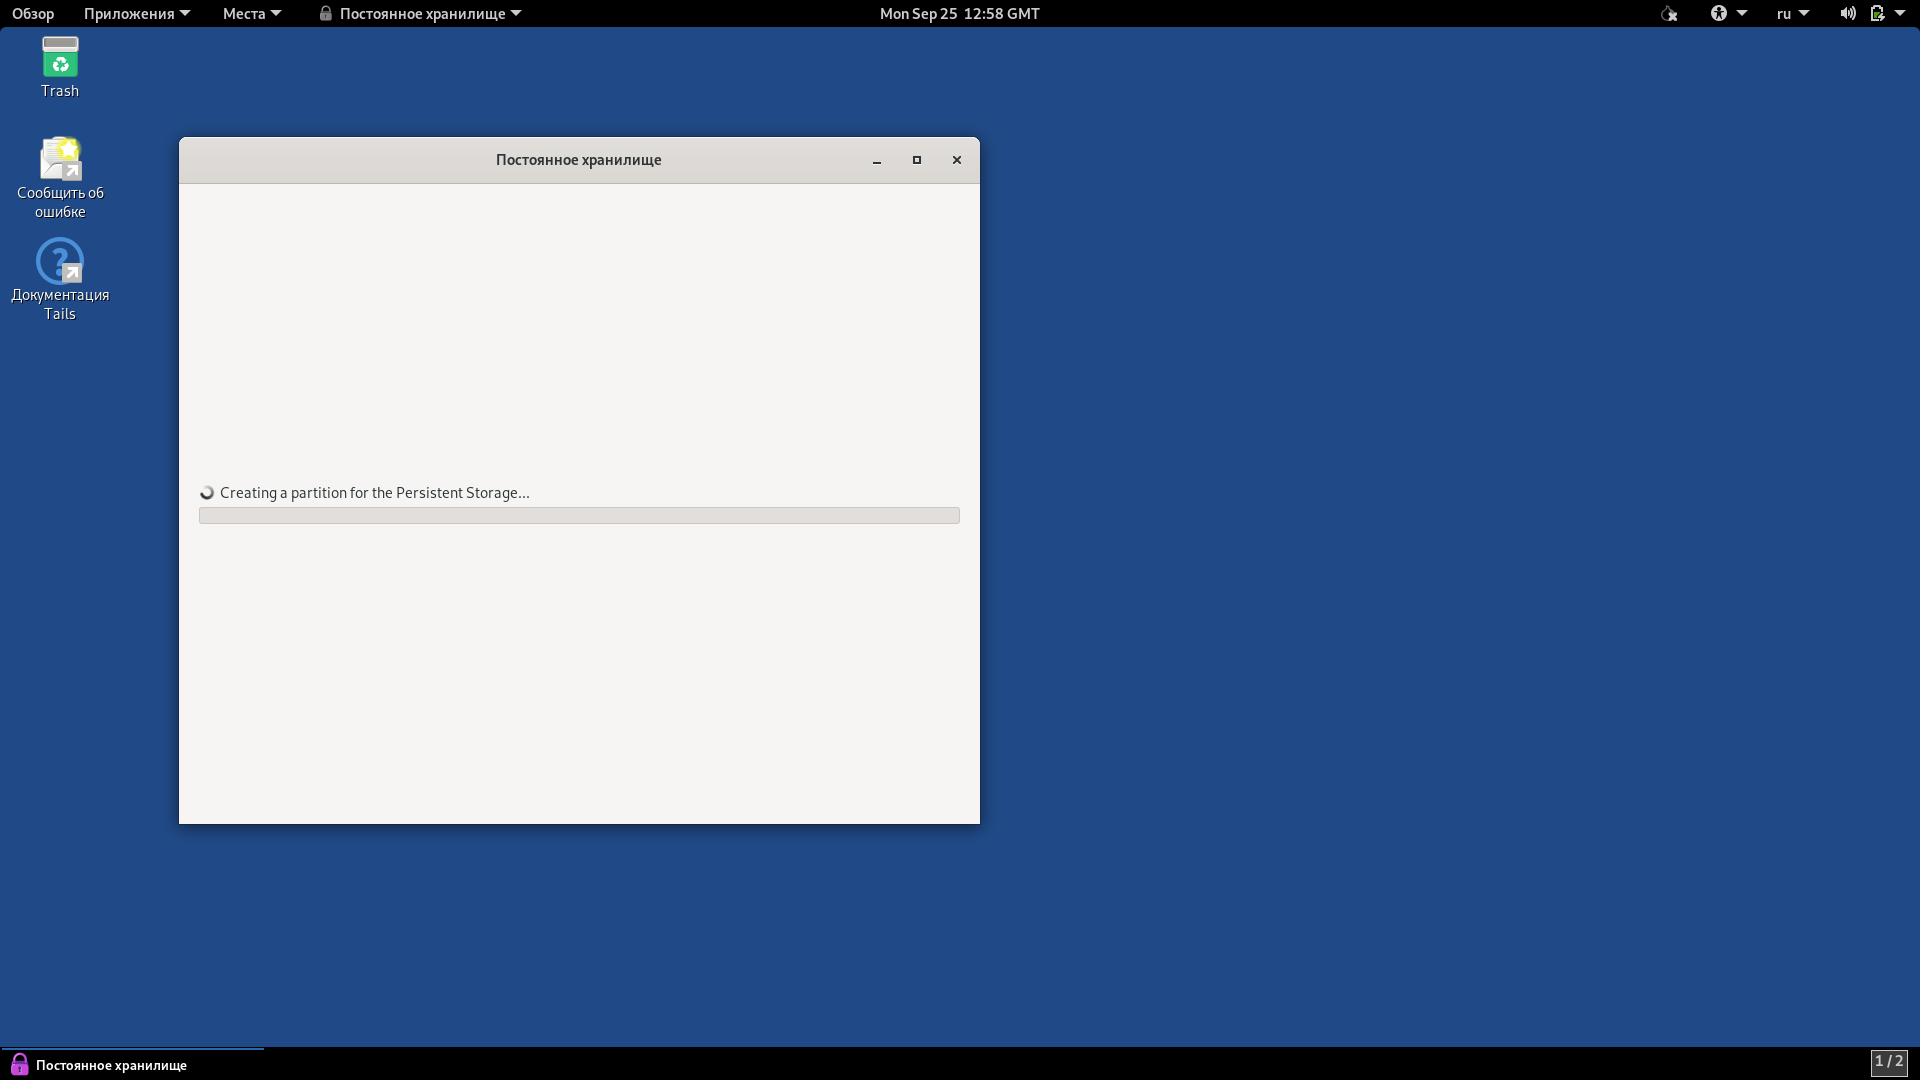The image size is (1920, 1080).
Task: Switch workspace using the 1/2 indicator
Action: point(1888,1062)
